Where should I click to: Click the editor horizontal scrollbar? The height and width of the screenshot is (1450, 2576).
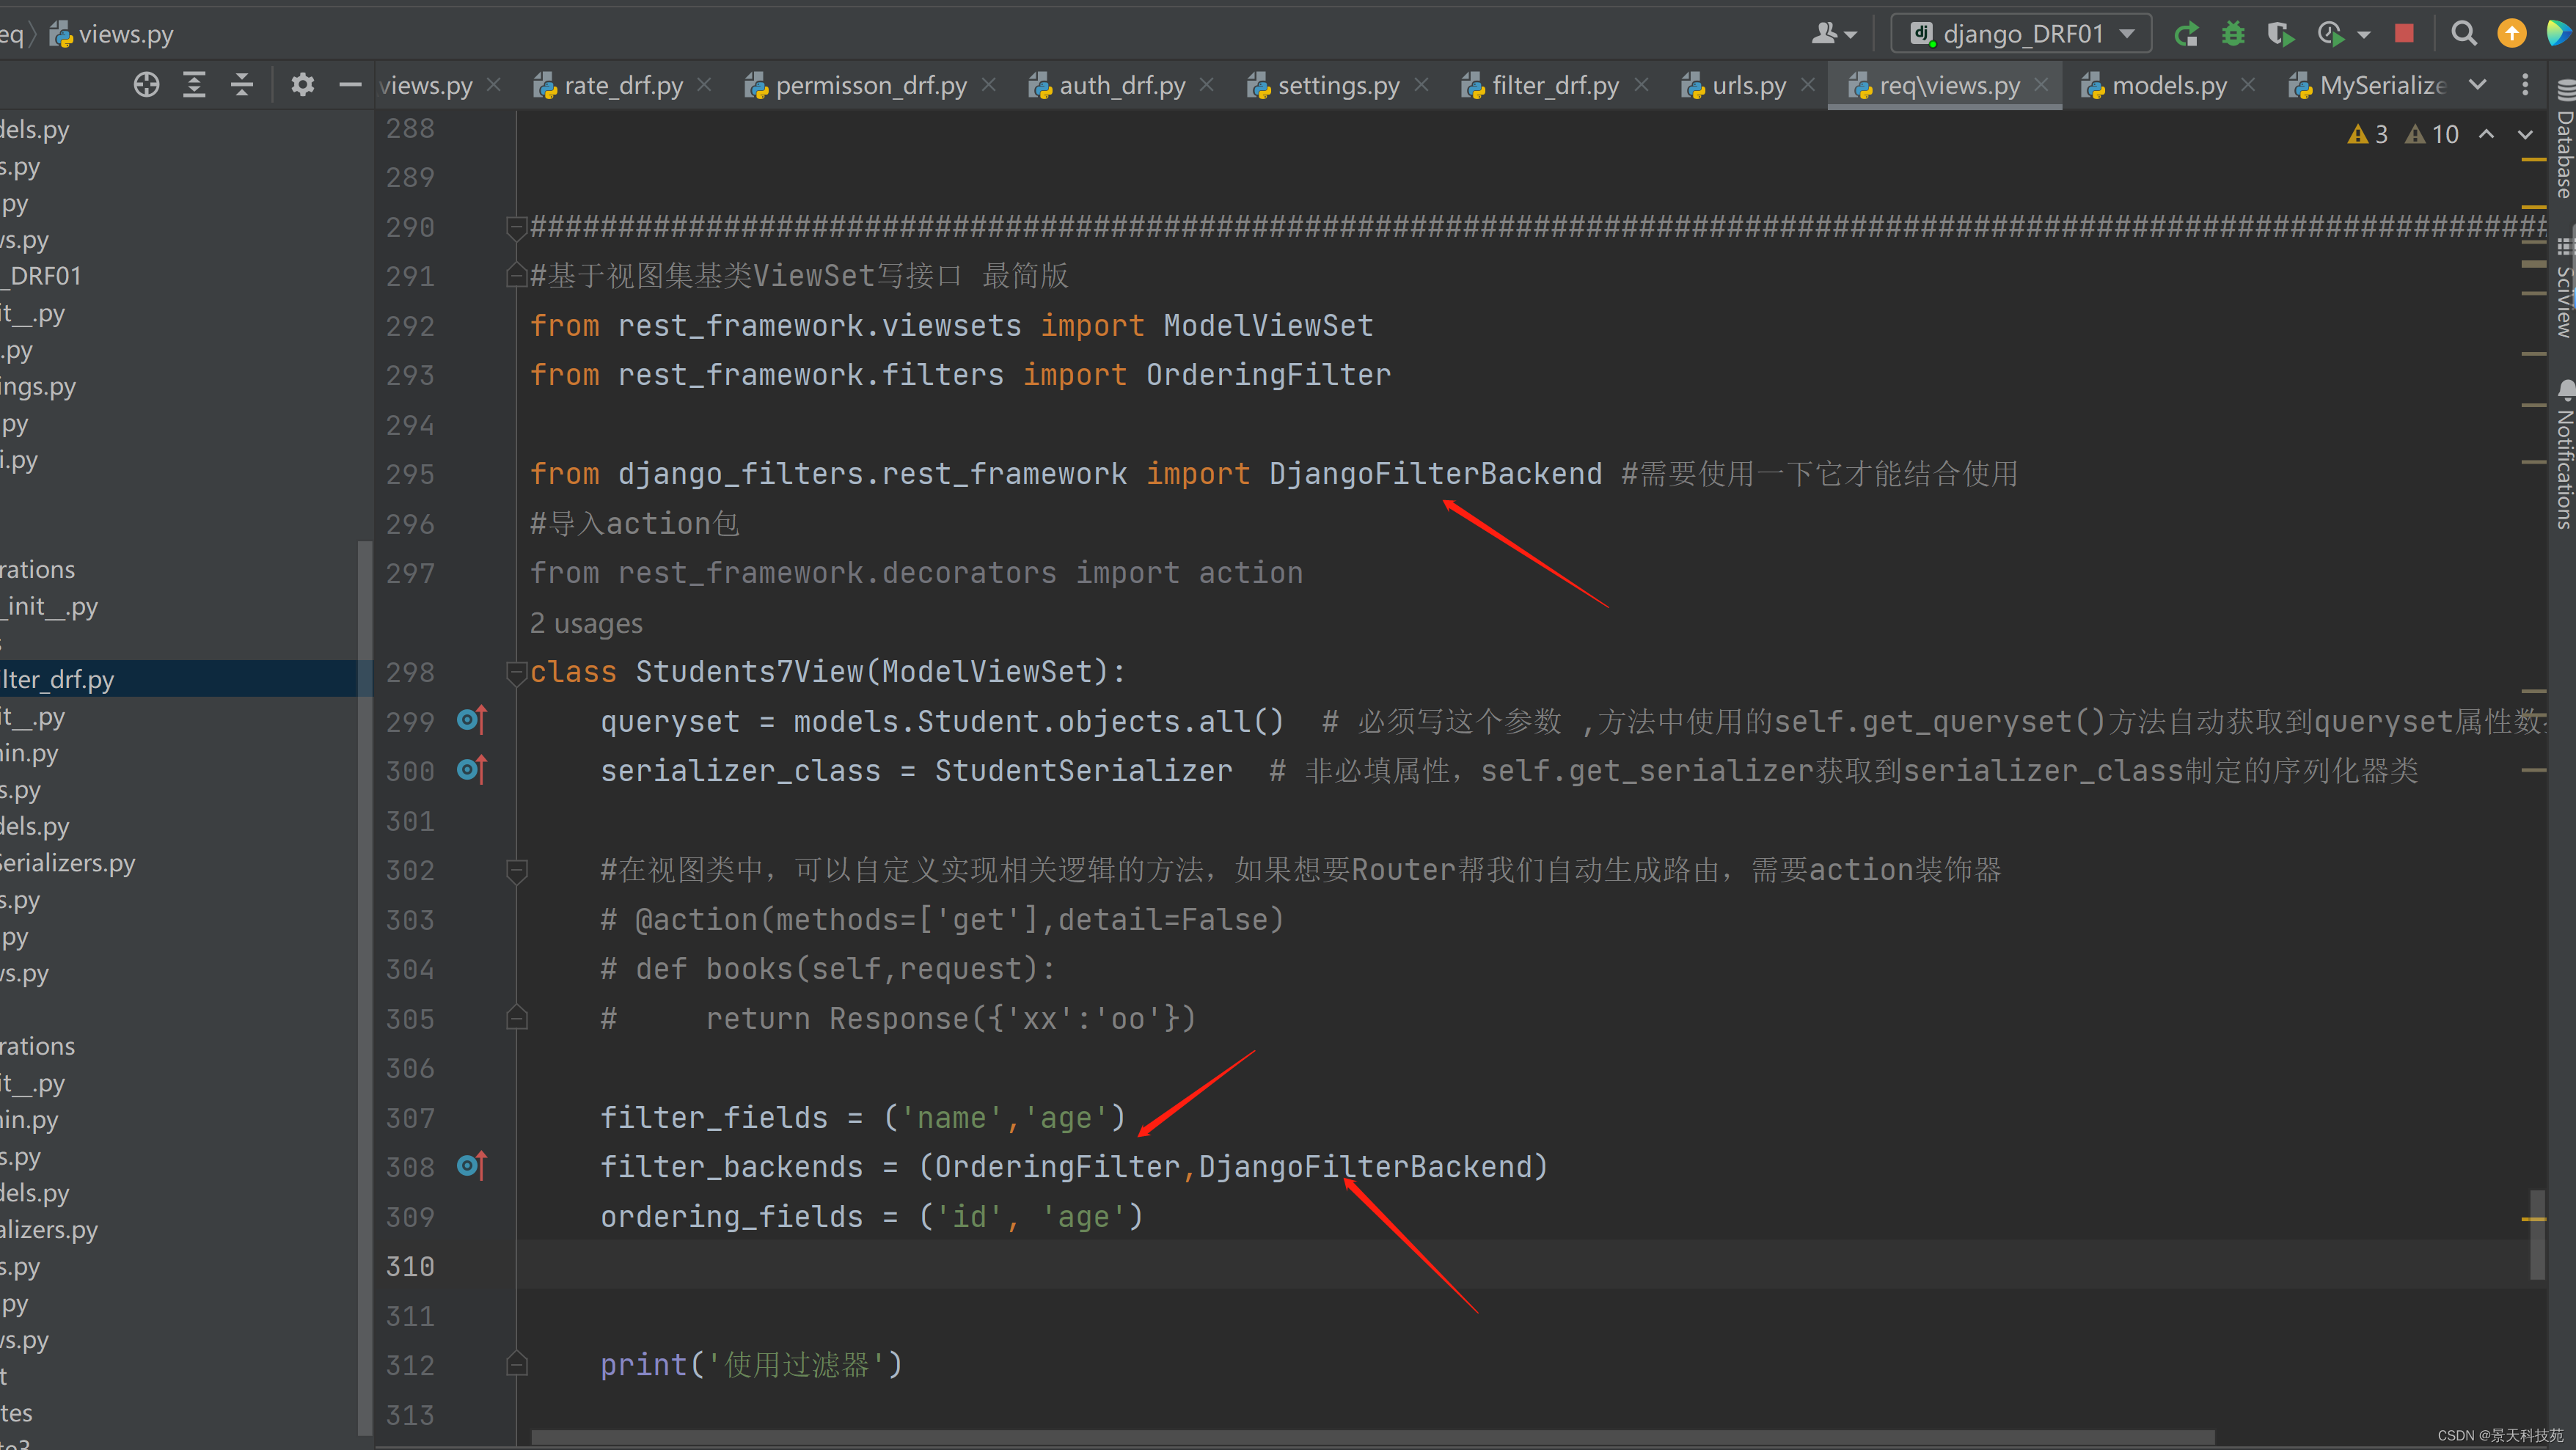pos(1372,1437)
